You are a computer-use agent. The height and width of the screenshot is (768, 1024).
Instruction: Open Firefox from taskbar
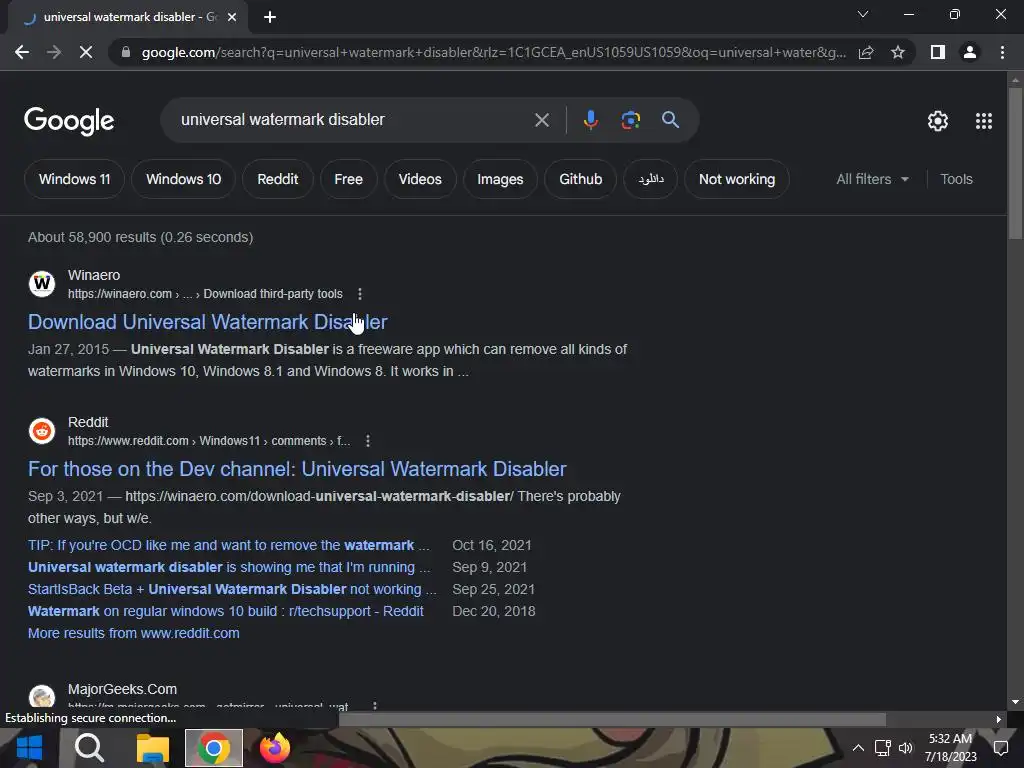[275, 748]
